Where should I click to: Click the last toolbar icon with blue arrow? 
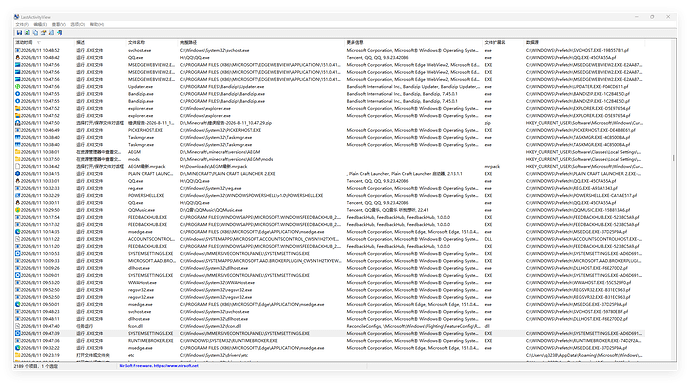59,33
